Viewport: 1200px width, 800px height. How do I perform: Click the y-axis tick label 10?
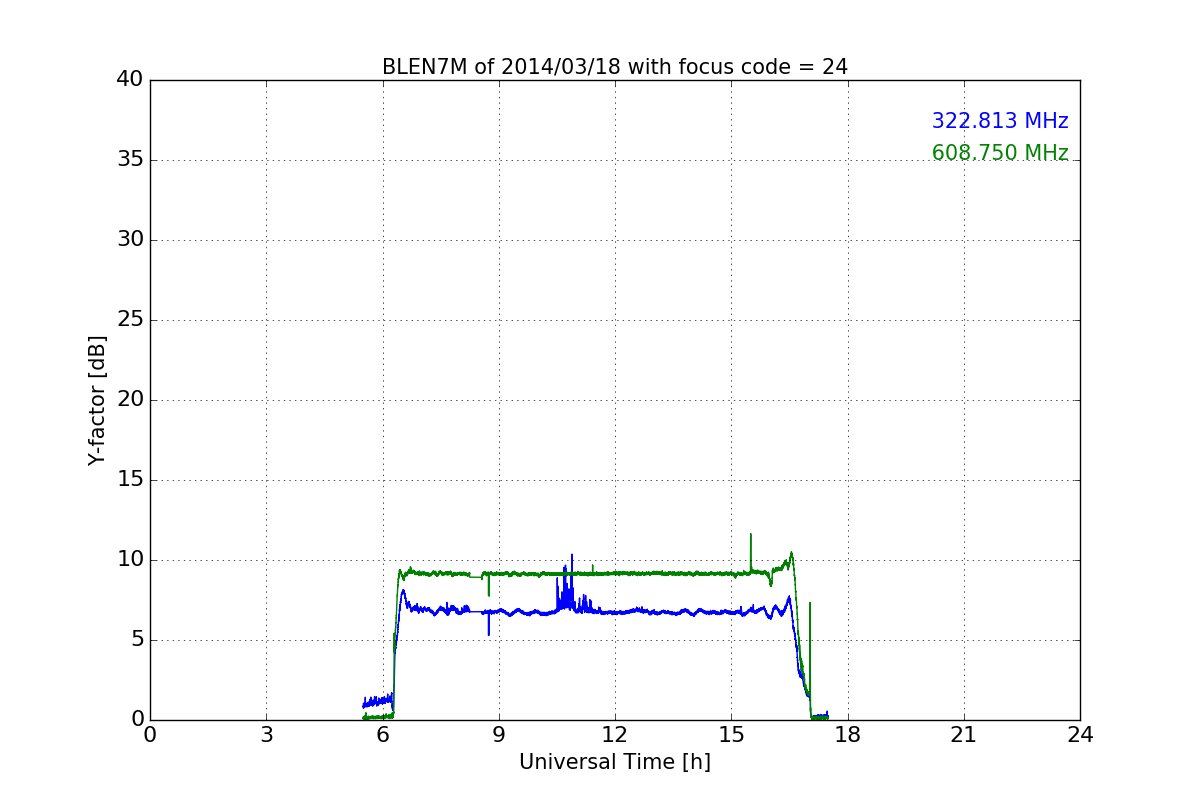[x=130, y=560]
